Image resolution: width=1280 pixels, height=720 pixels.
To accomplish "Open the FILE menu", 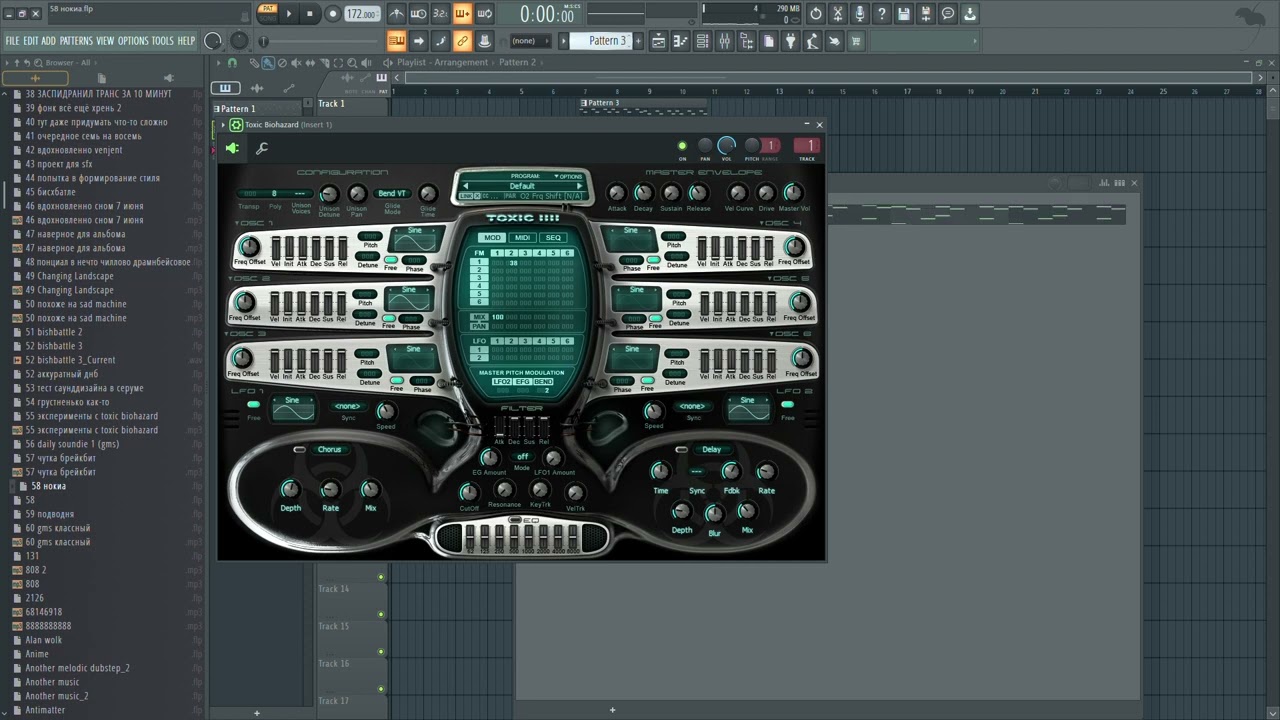I will coord(12,41).
